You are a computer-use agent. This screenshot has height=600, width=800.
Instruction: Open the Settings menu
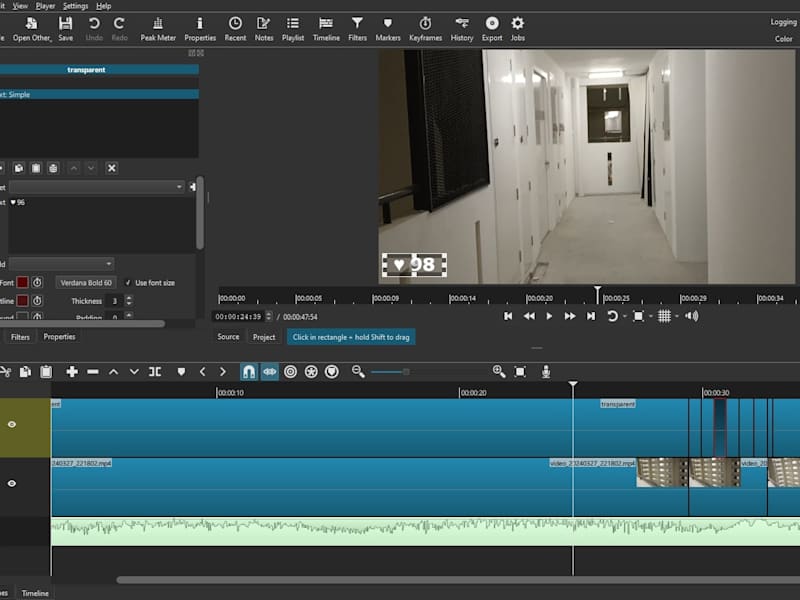(75, 6)
